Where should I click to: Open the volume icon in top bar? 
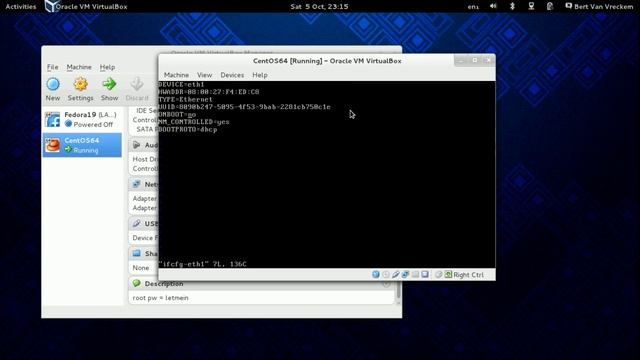pyautogui.click(x=493, y=6)
